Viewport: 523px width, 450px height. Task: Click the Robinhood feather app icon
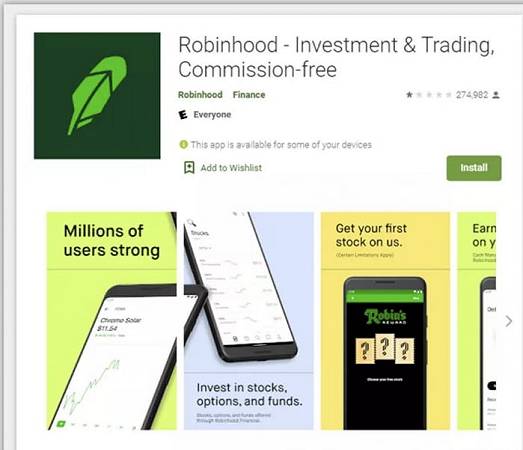(97, 96)
